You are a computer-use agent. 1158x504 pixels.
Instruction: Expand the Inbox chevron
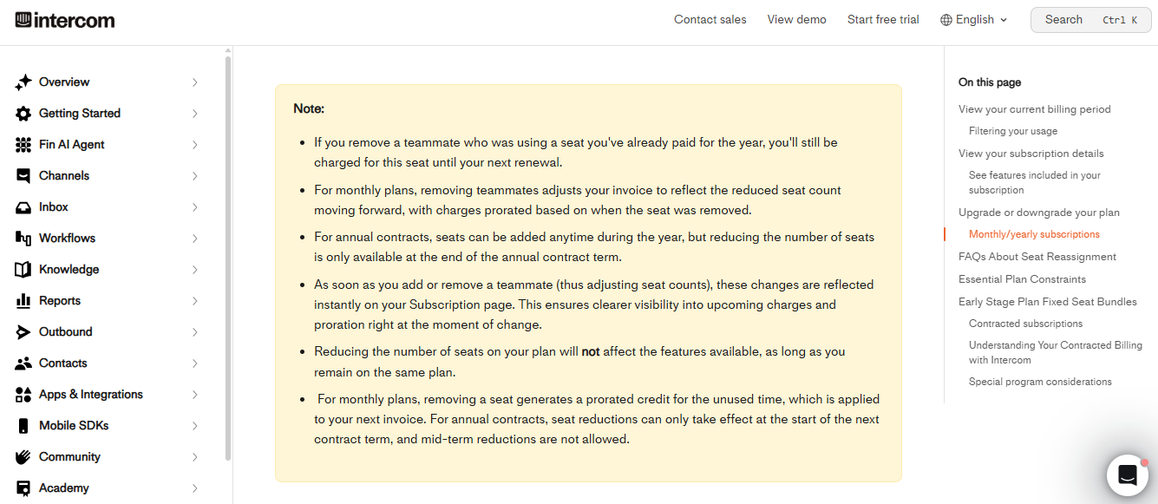pos(195,208)
